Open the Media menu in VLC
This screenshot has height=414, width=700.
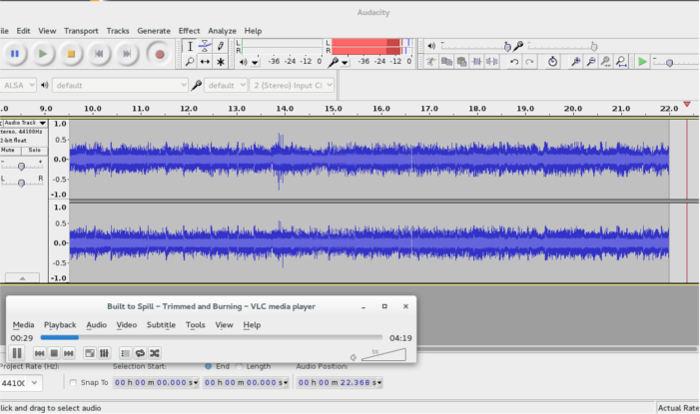point(23,325)
